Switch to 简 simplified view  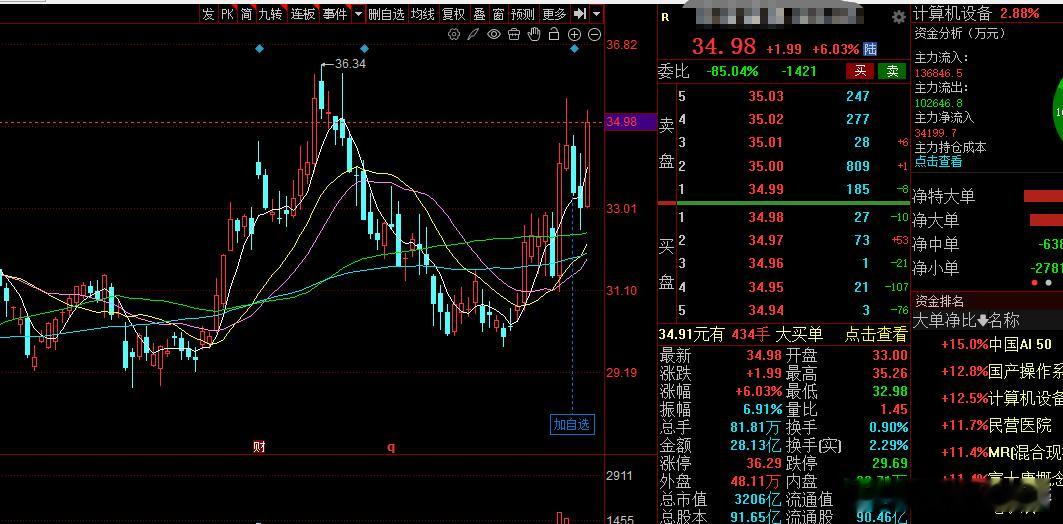[x=246, y=14]
